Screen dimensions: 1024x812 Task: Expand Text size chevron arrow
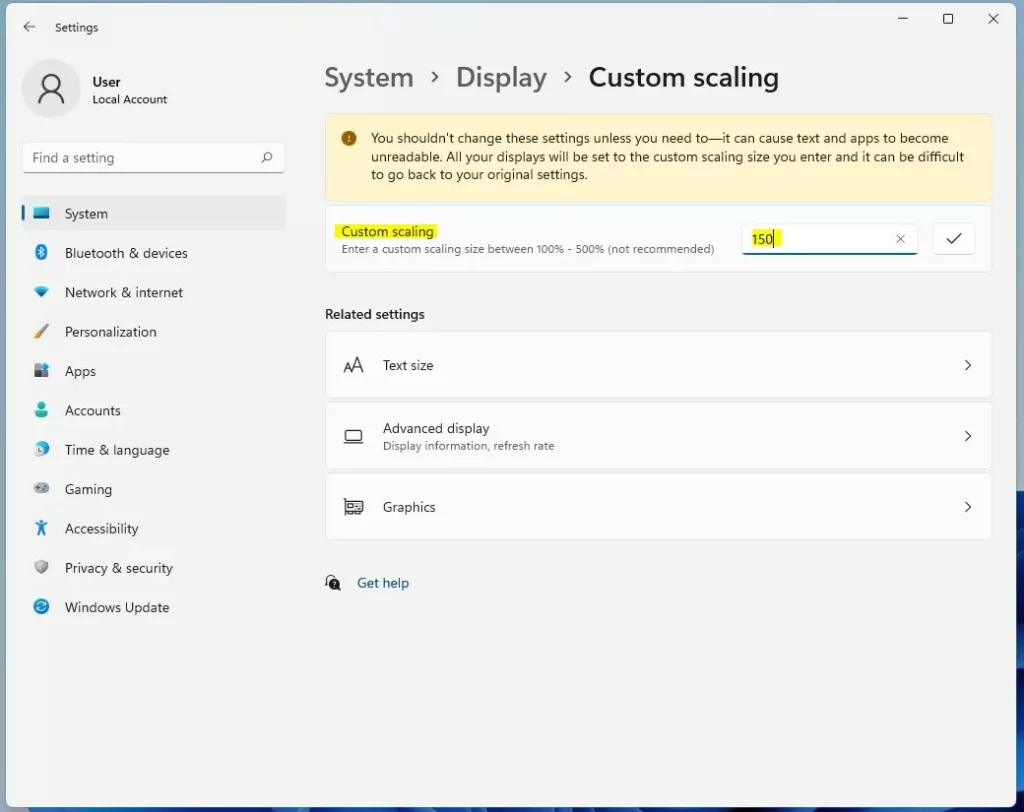pos(968,365)
